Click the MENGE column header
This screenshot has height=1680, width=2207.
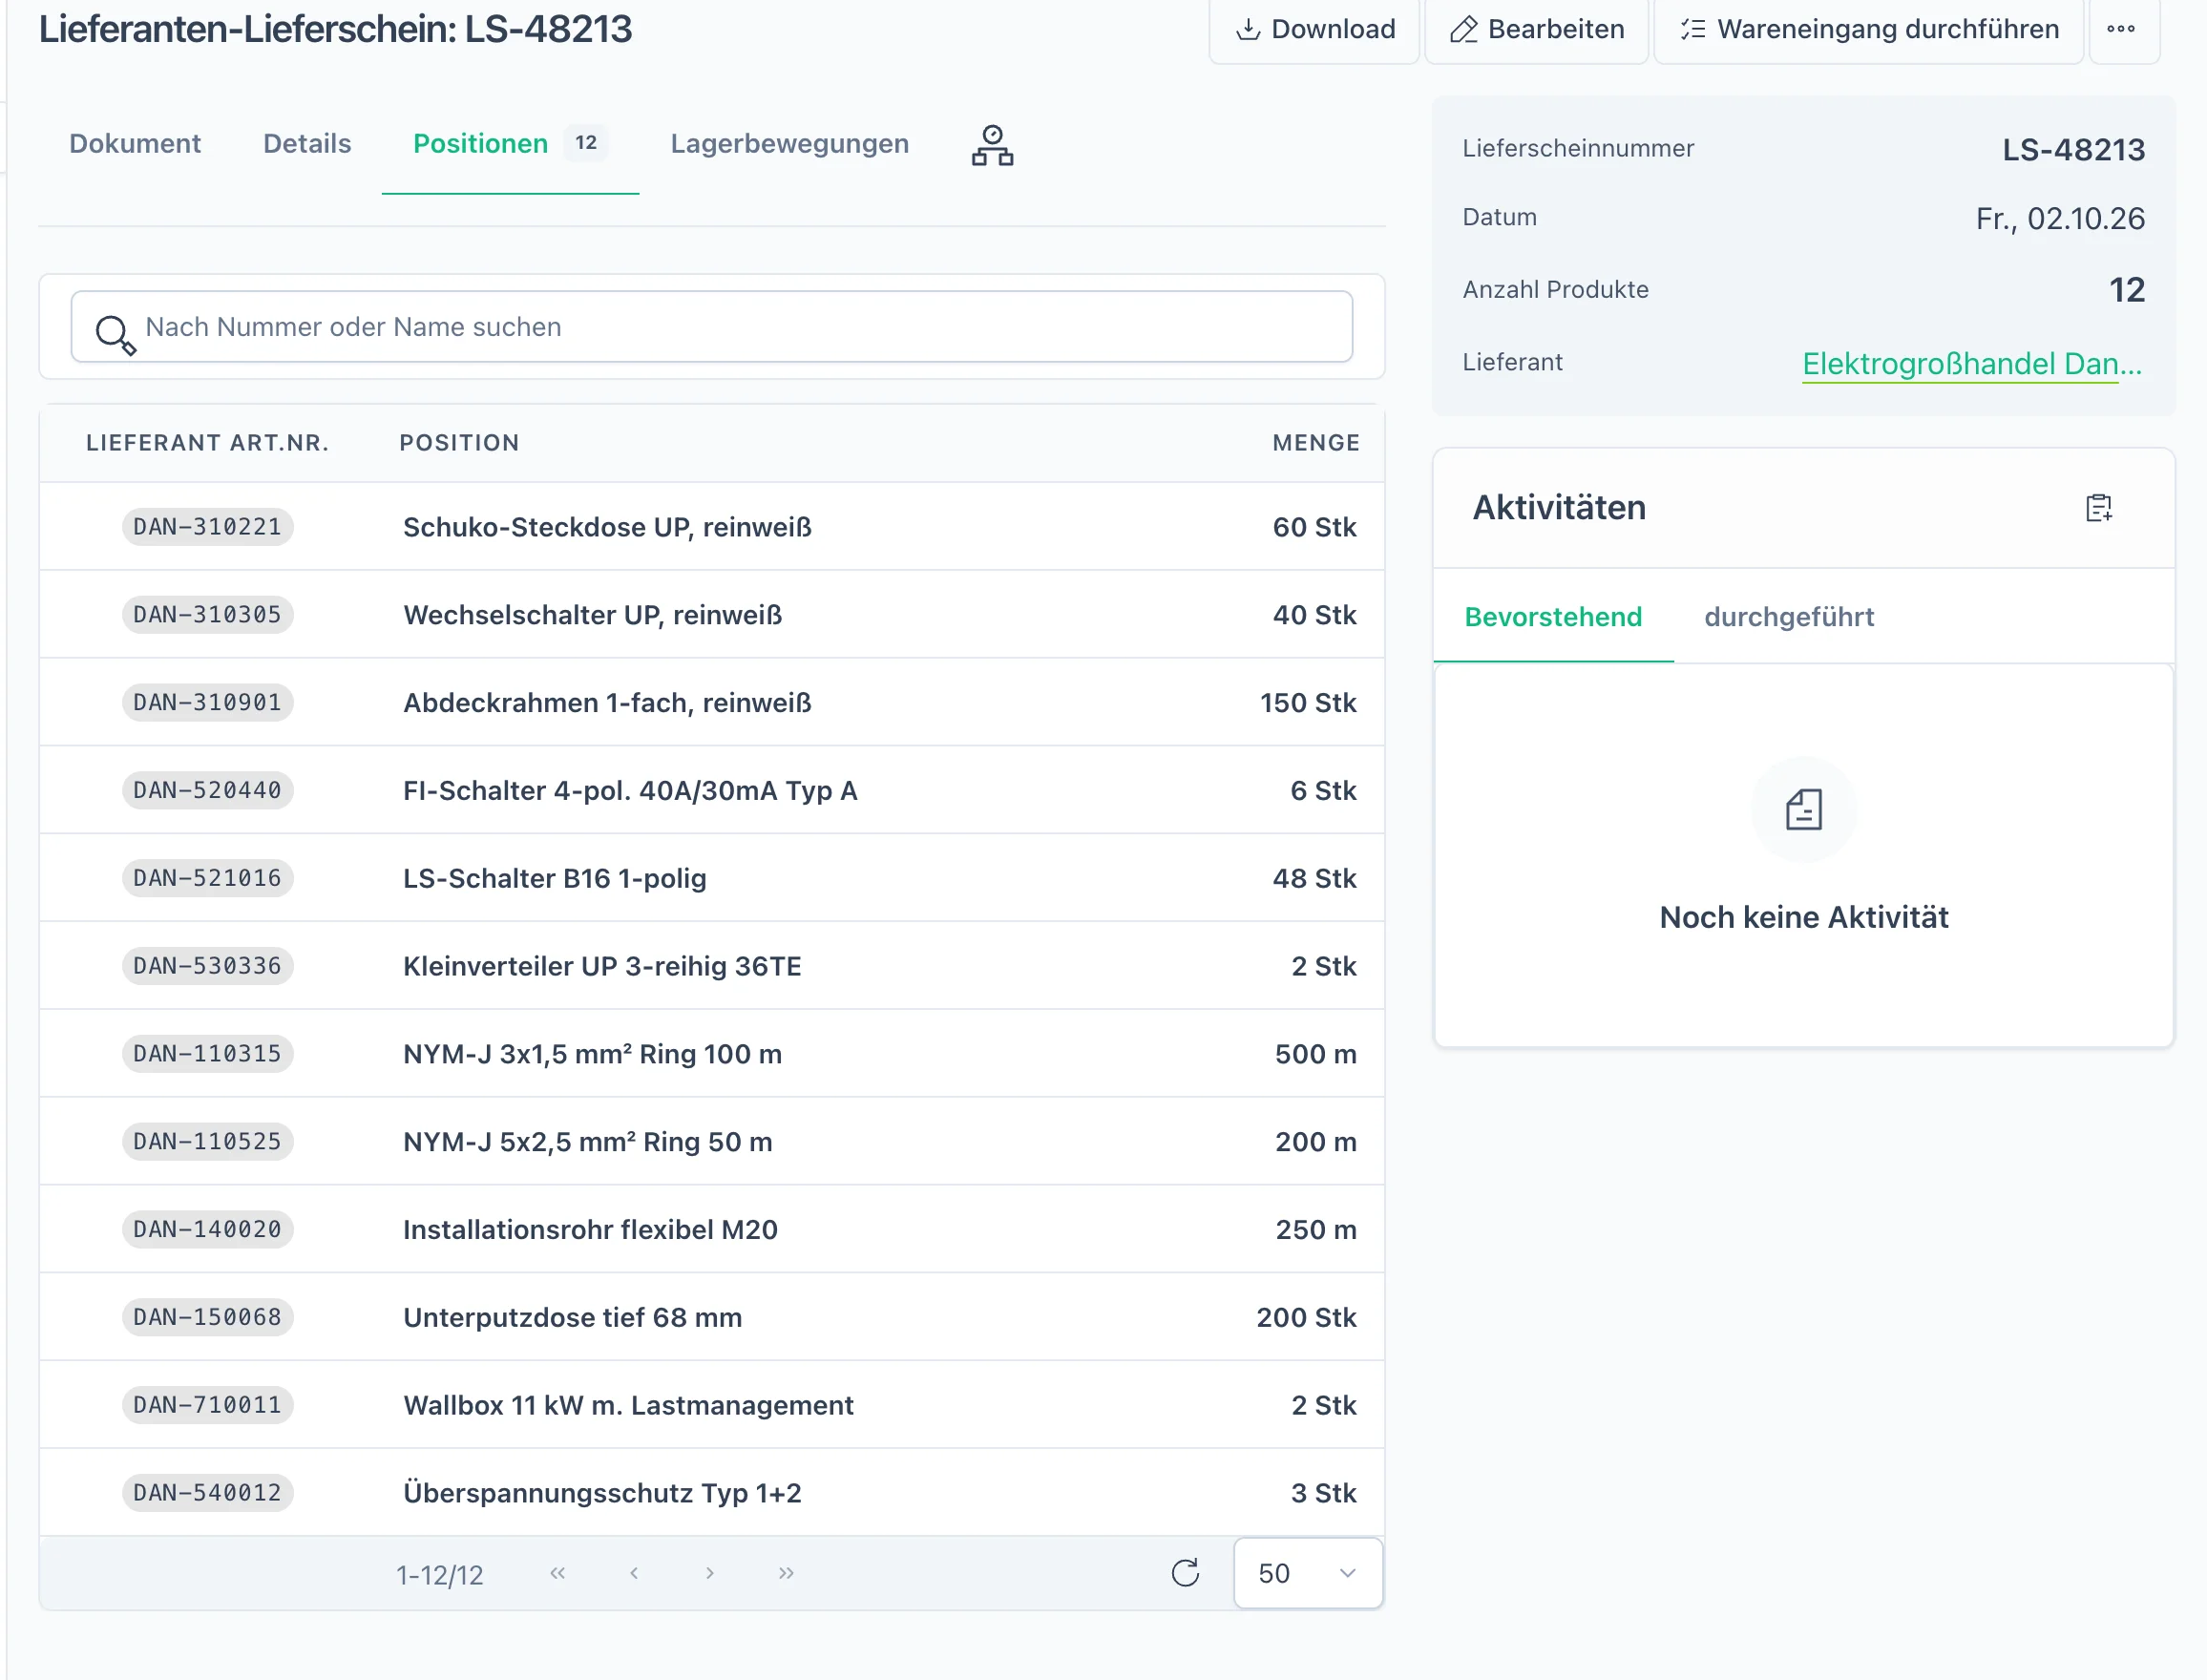[1316, 443]
